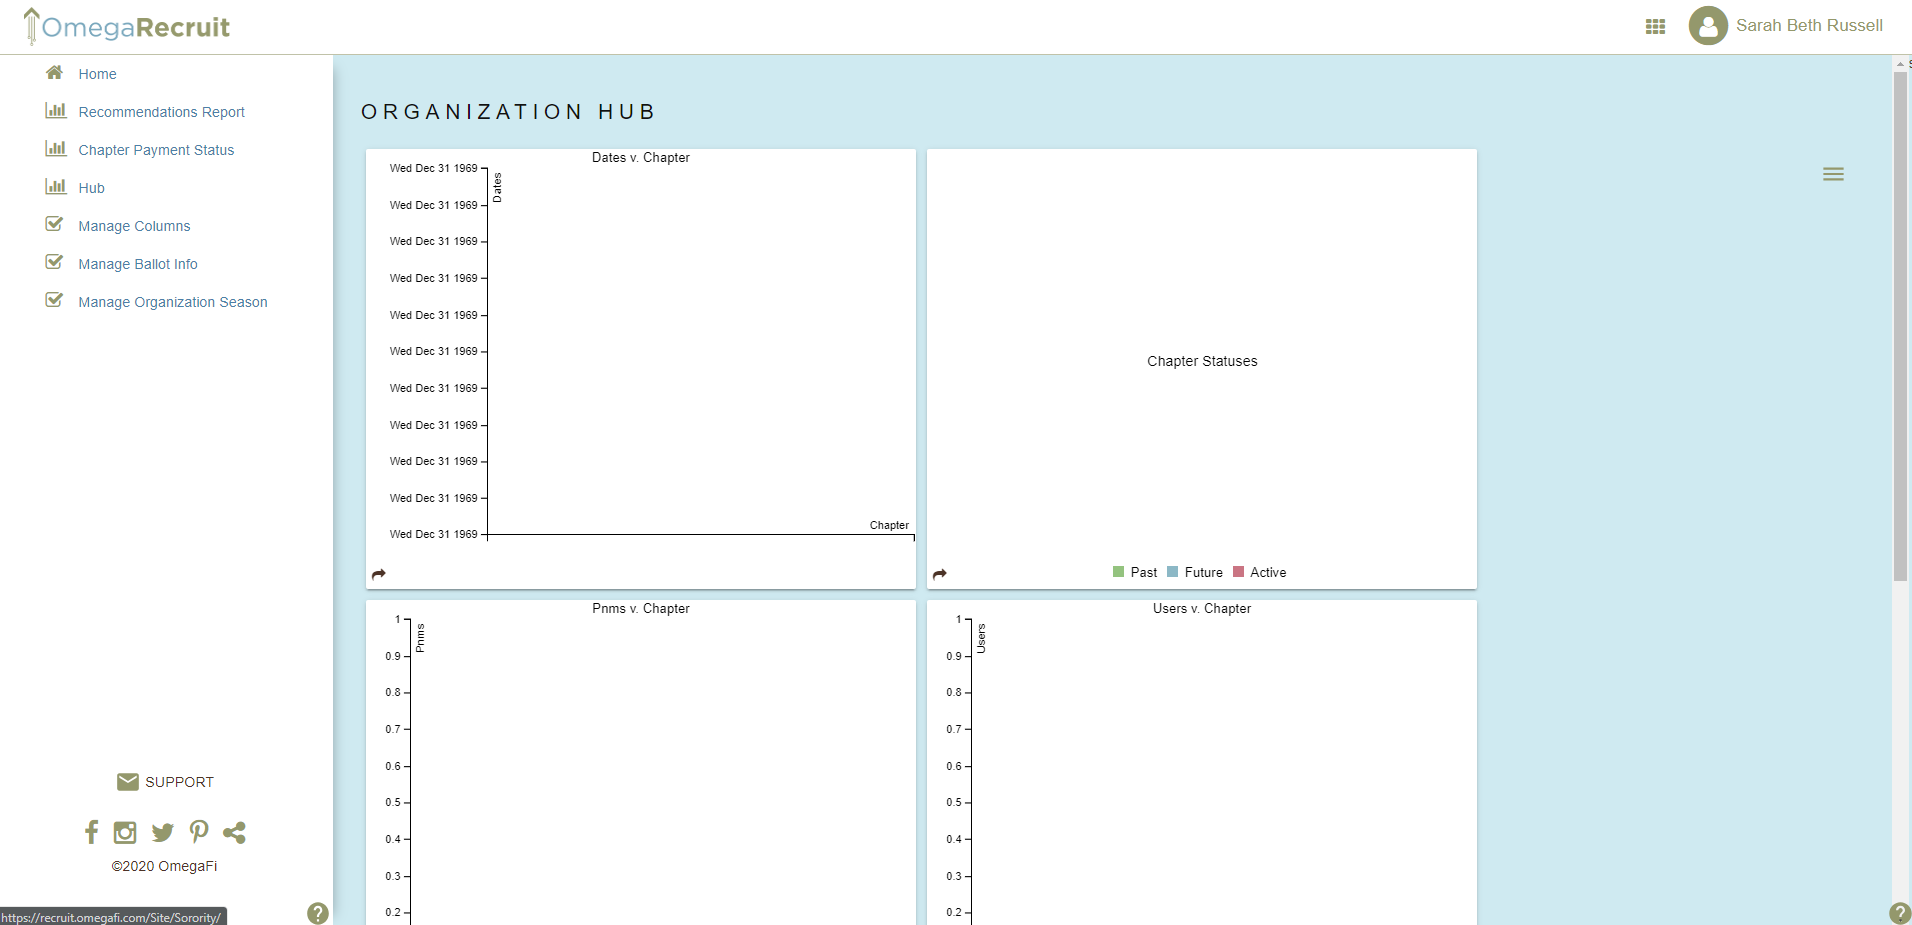Select the Chapter Payment Status bar-chart icon
The width and height of the screenshot is (1912, 925).
[56, 149]
